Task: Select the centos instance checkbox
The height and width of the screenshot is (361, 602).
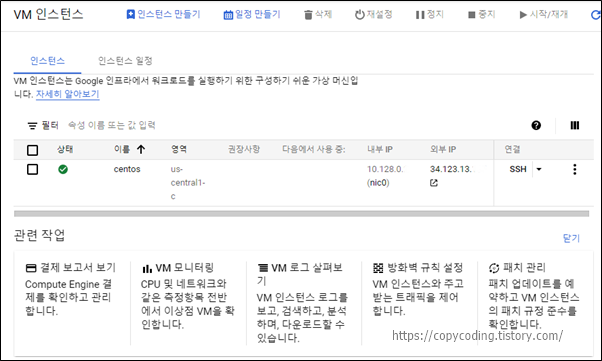Action: coord(33,169)
